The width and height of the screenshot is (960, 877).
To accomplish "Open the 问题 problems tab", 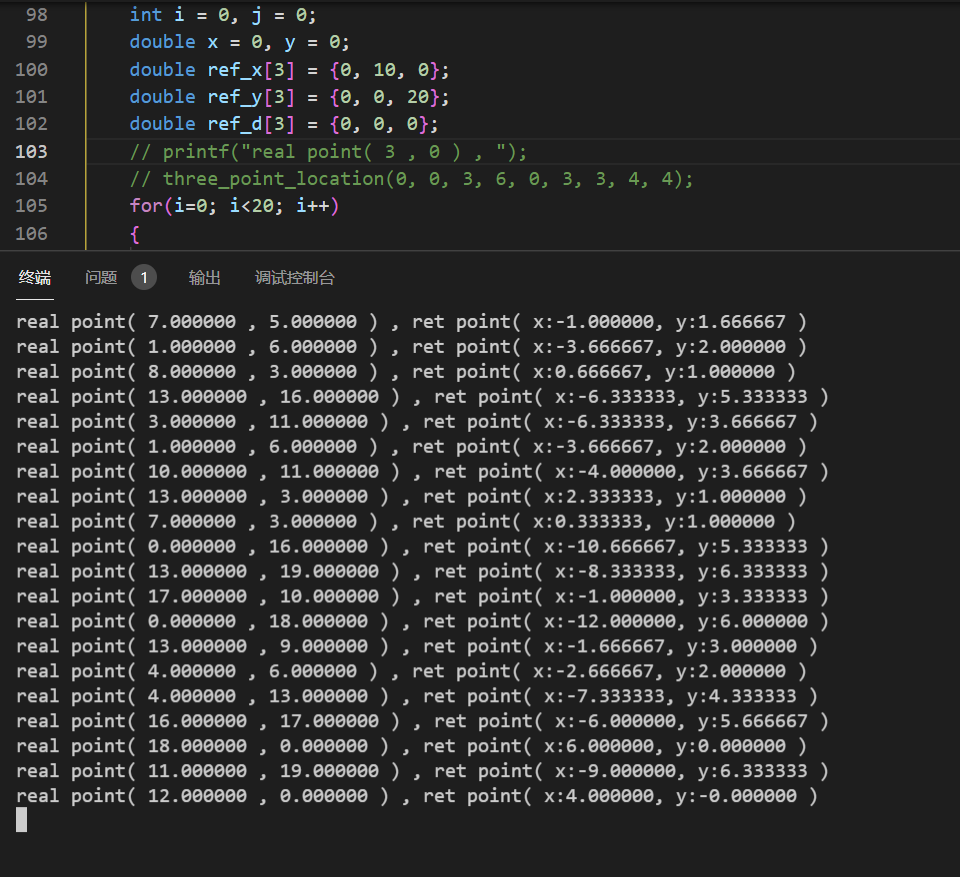I will click(101, 278).
